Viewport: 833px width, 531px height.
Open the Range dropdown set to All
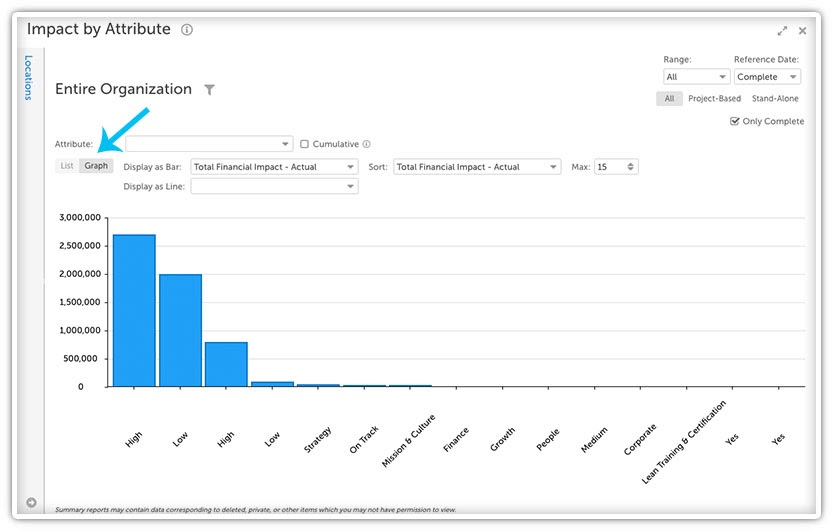[x=696, y=76]
